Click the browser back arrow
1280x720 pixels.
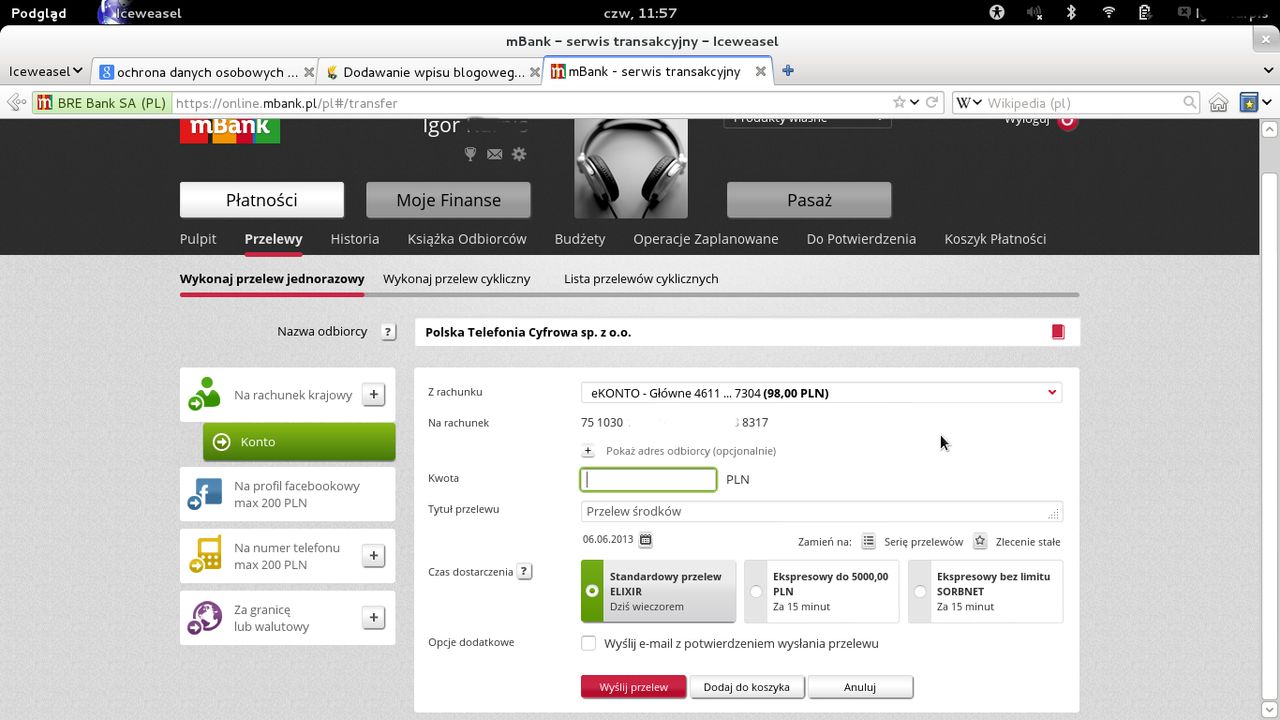click(15, 102)
